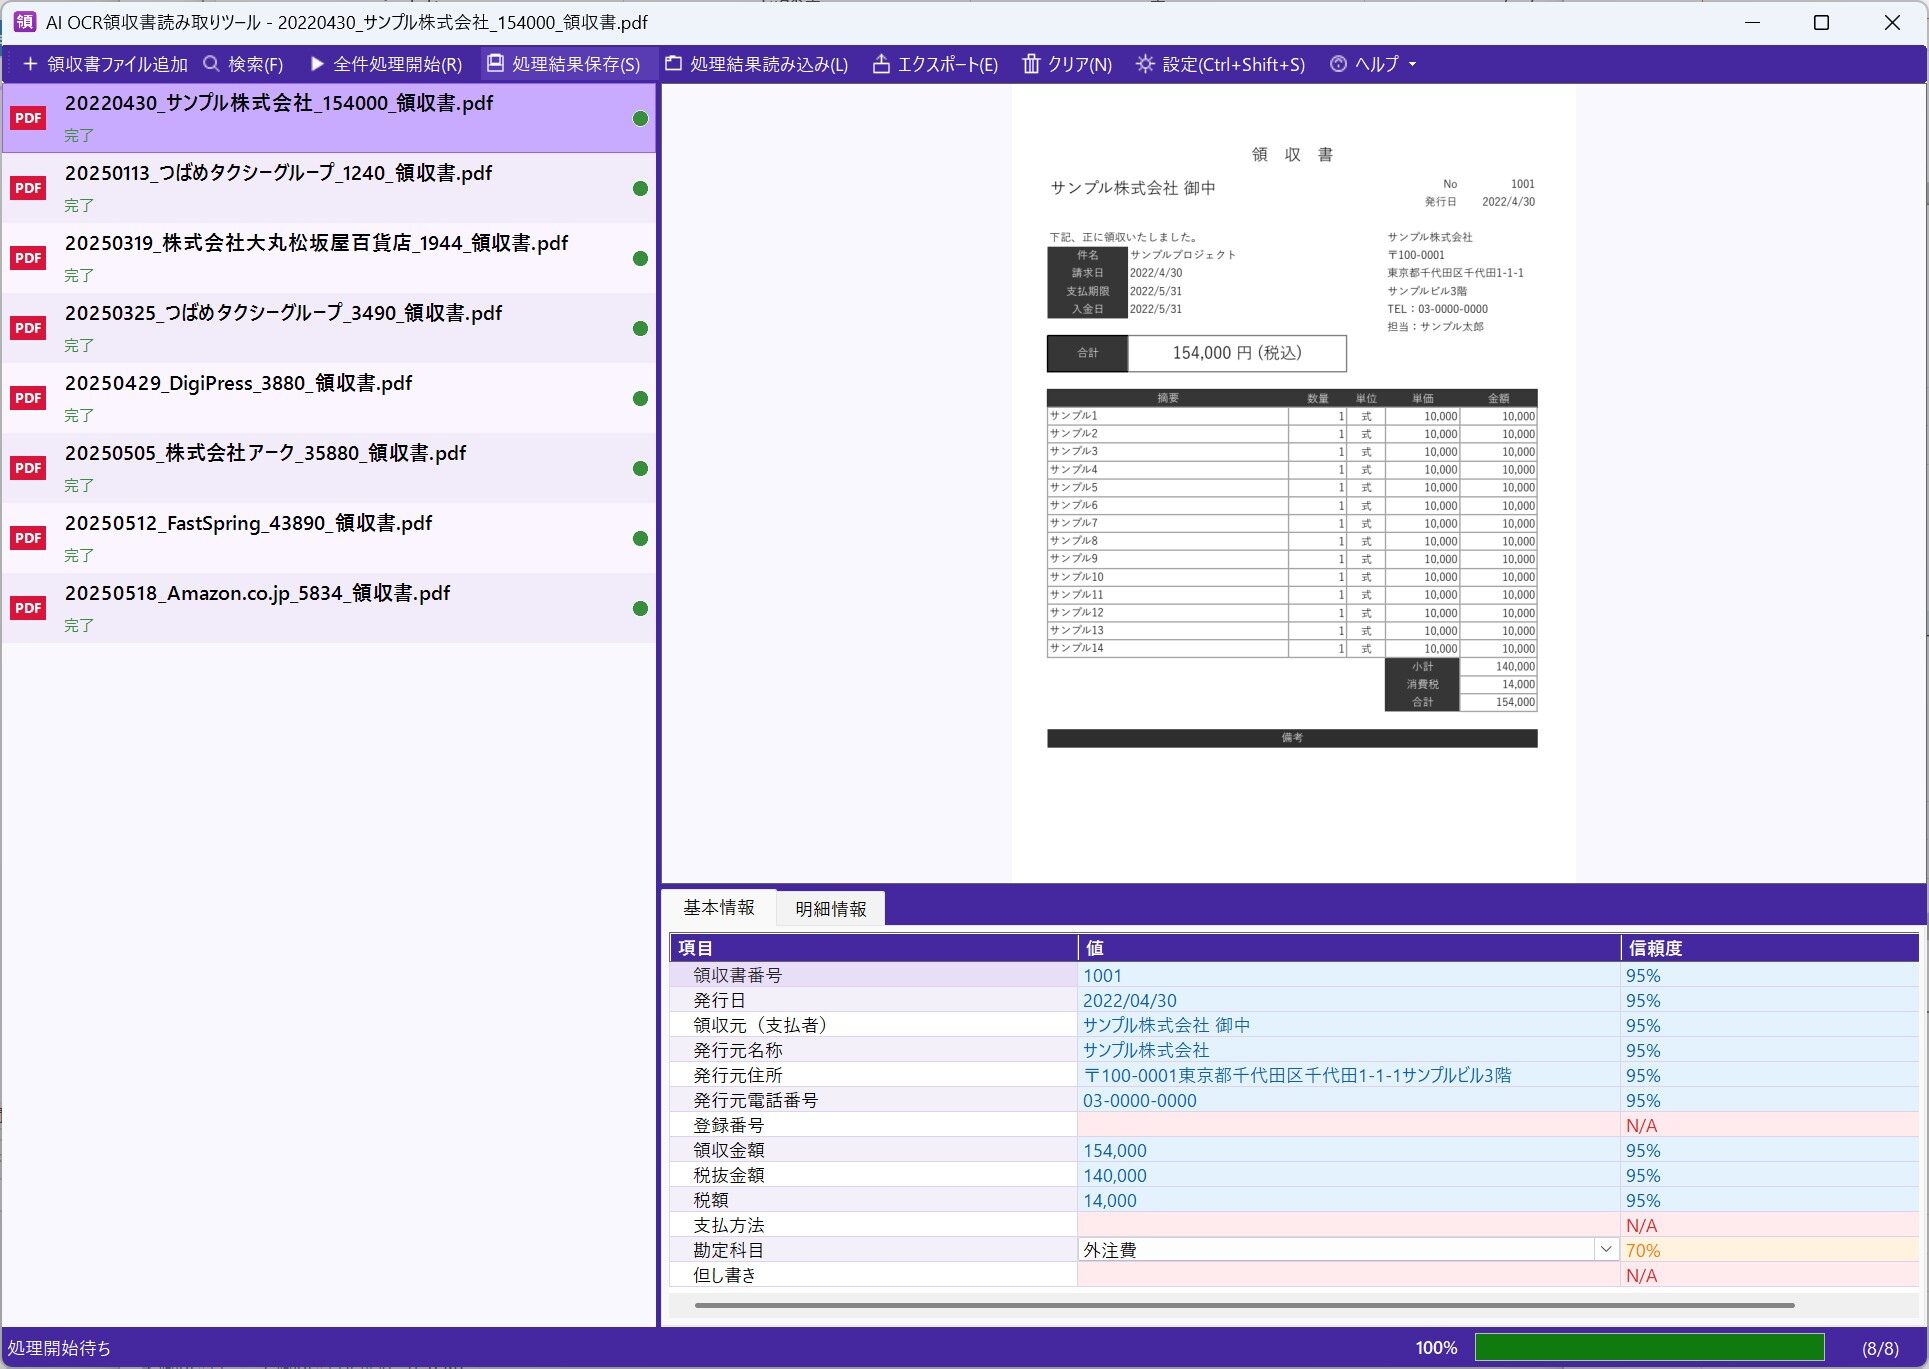The width and height of the screenshot is (1929, 1369).
Task: Click the green status dot for 株式会社アーク
Action: pyautogui.click(x=640, y=468)
